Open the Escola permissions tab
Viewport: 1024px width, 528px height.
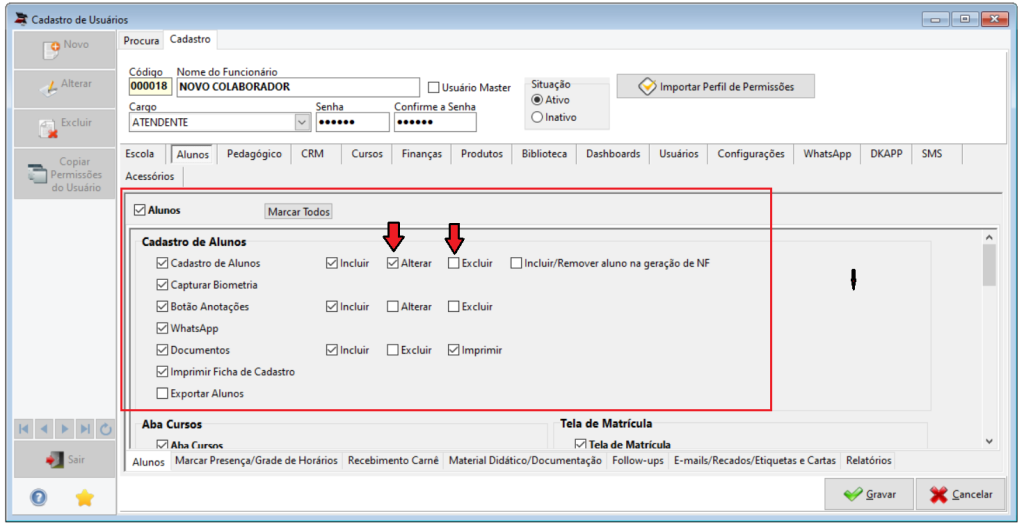[140, 154]
